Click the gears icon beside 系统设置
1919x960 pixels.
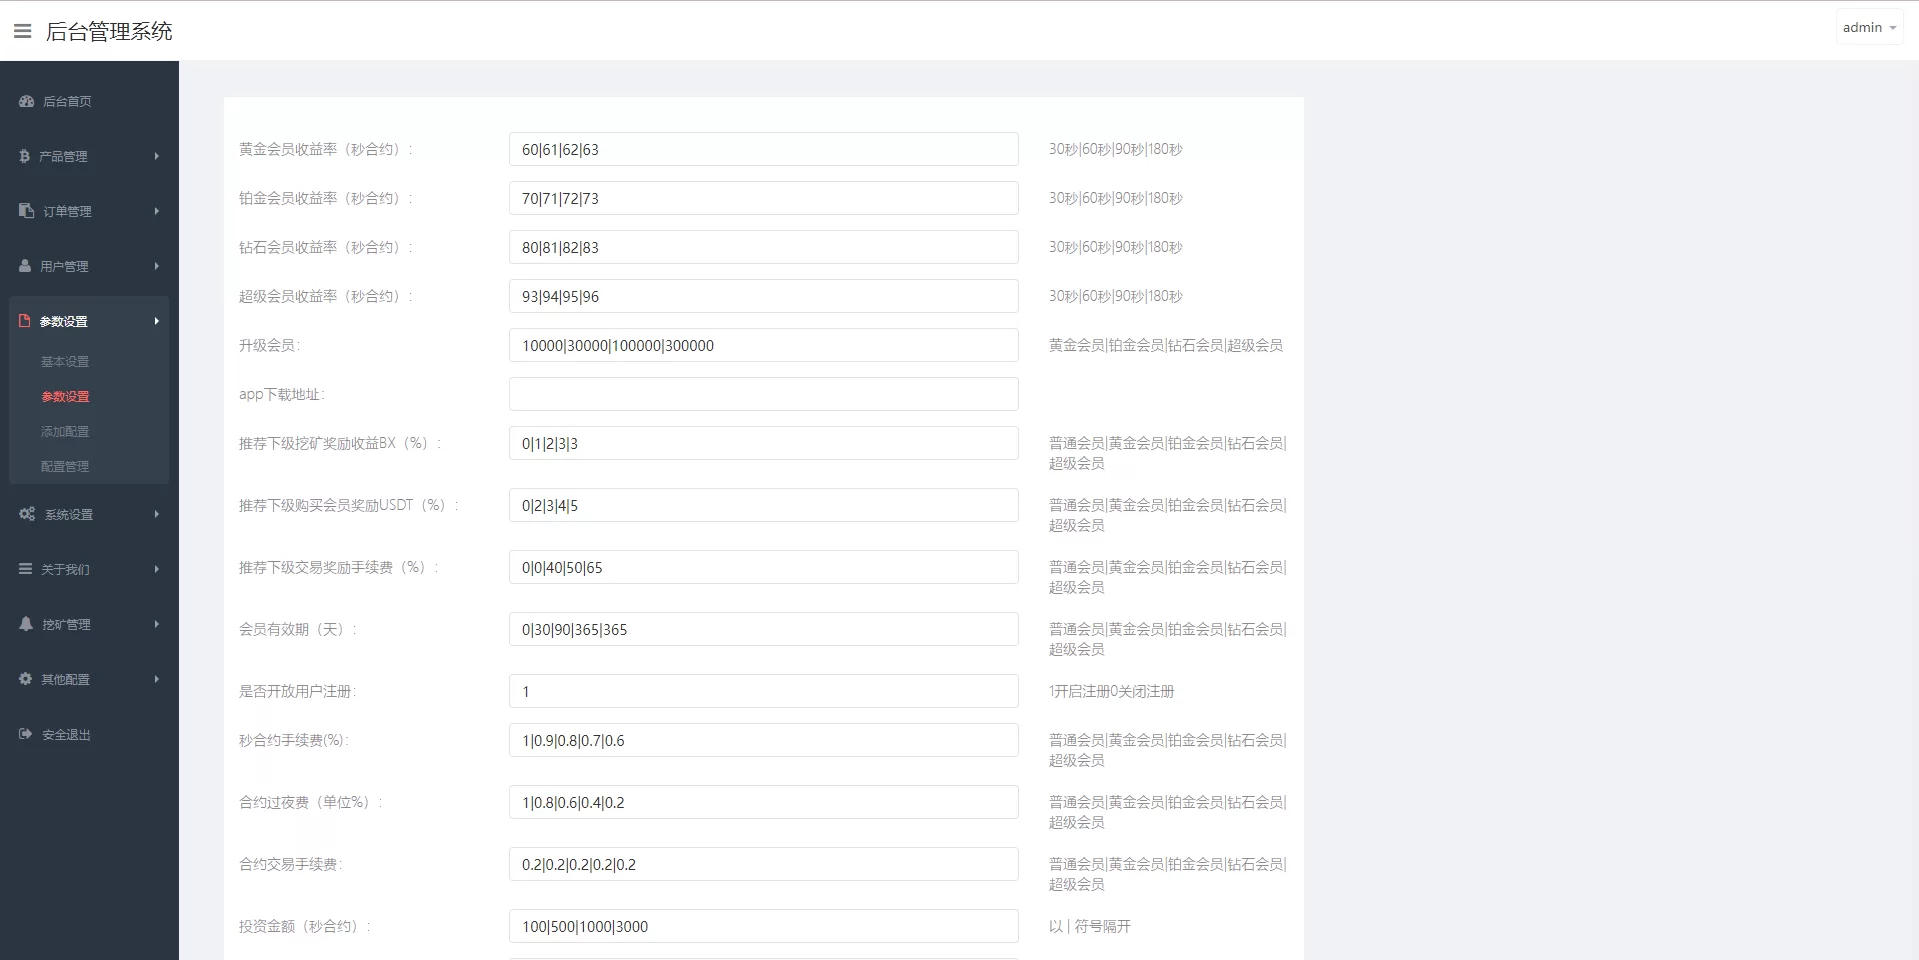coord(27,514)
